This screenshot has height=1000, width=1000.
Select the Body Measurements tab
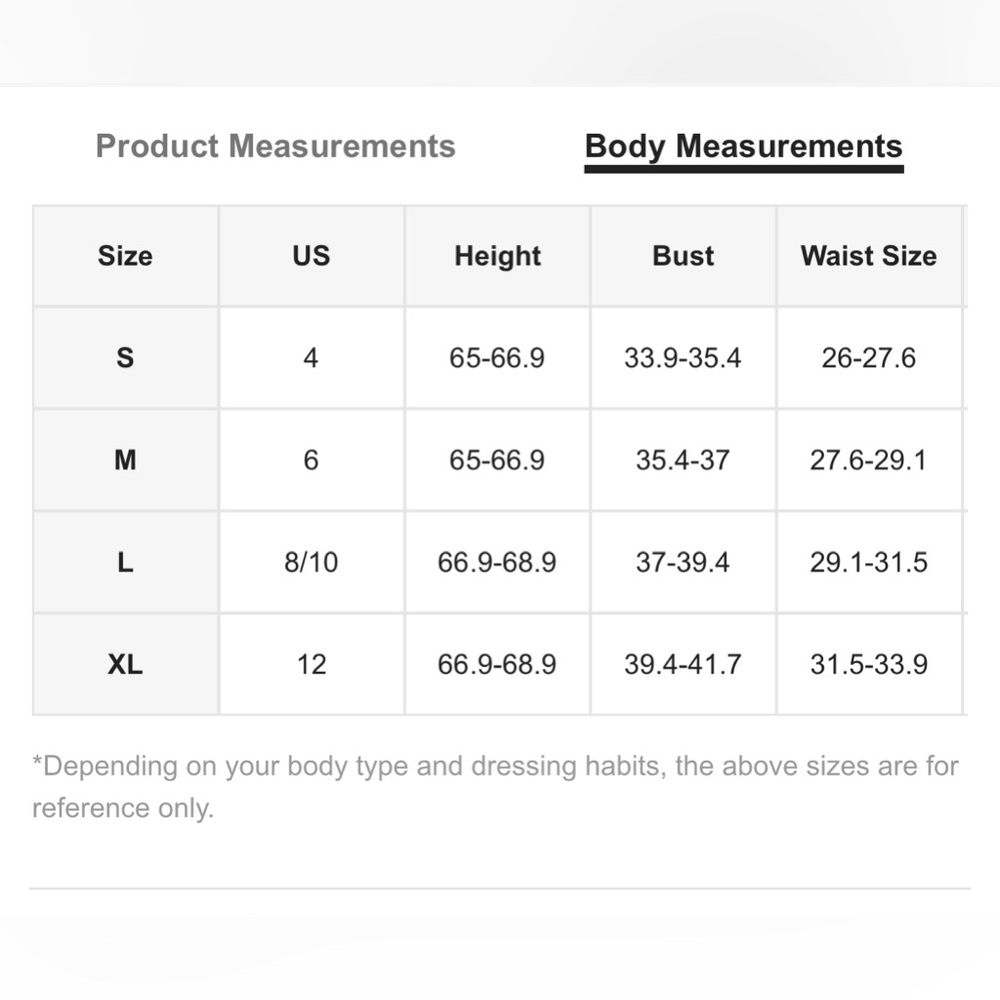point(743,146)
